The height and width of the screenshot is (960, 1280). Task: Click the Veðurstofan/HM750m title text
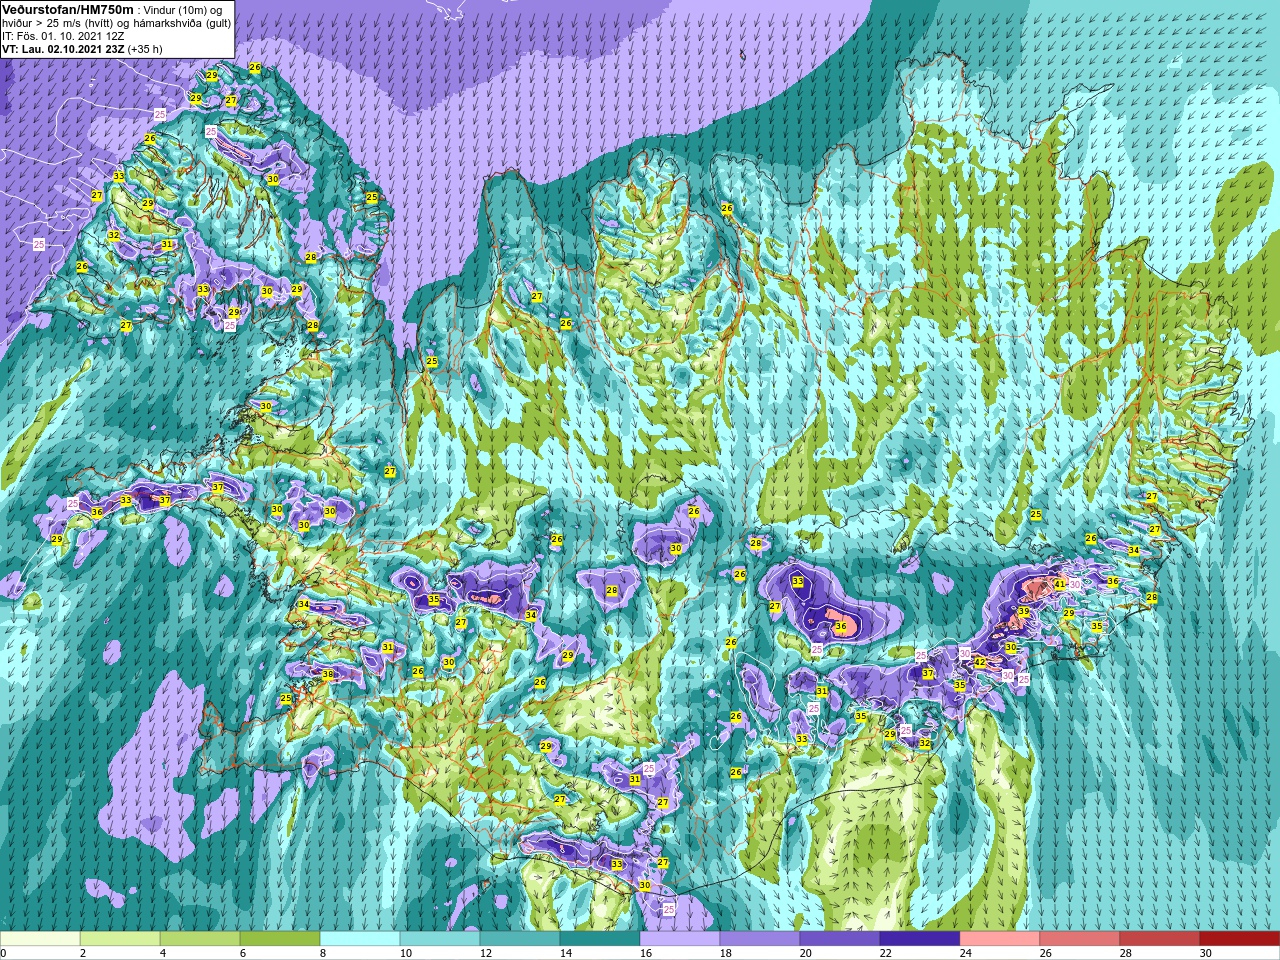67,9
